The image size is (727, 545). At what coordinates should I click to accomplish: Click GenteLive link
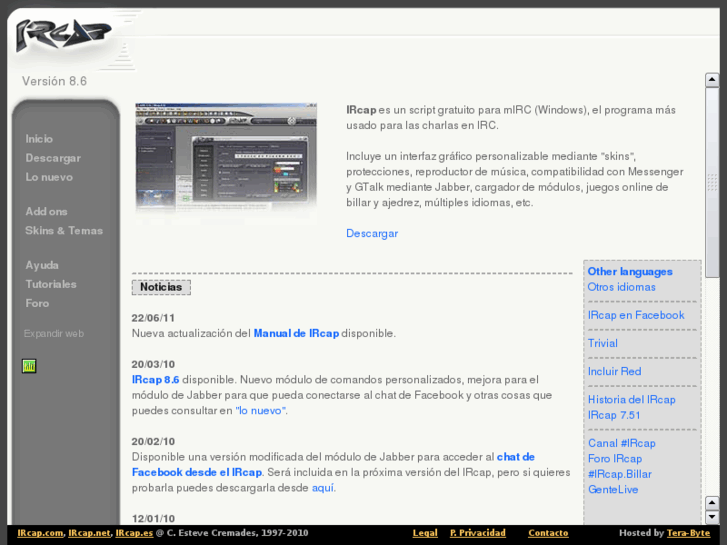point(613,489)
